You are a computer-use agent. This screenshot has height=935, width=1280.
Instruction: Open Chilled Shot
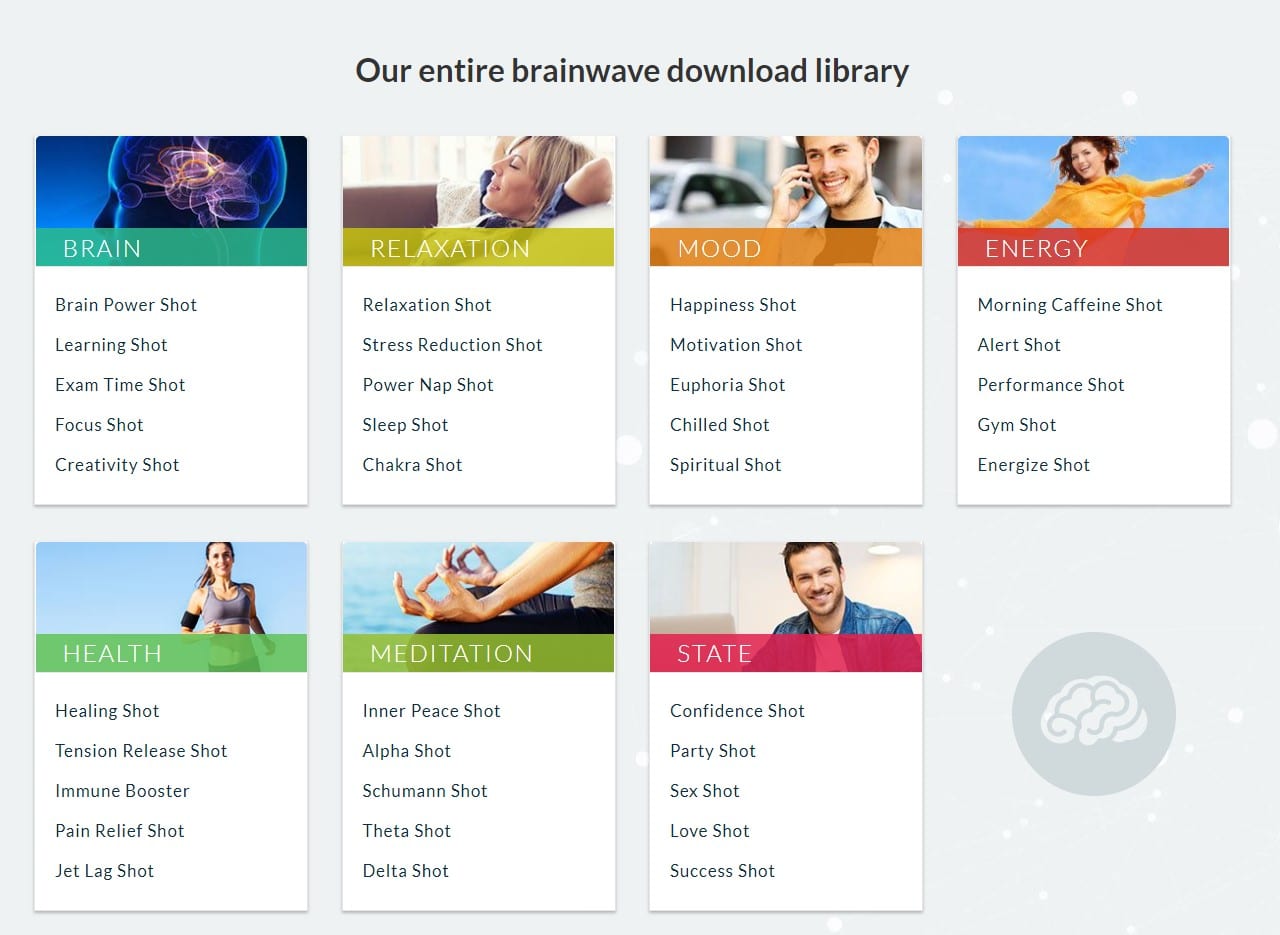pos(719,425)
